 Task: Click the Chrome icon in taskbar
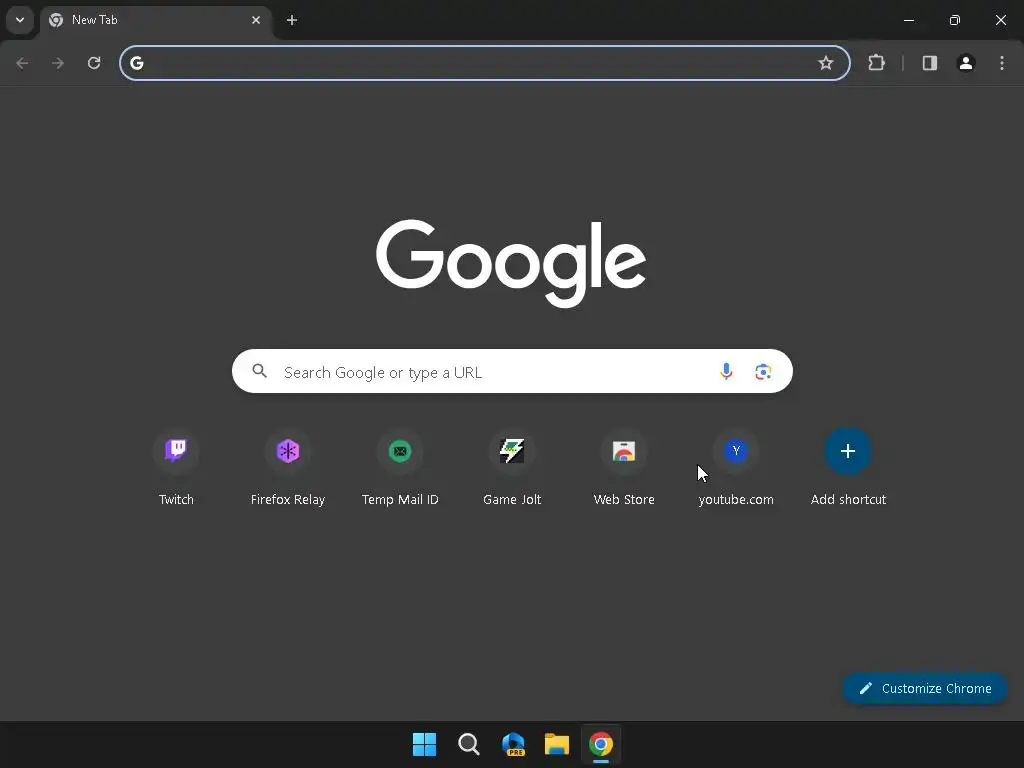[x=601, y=744]
